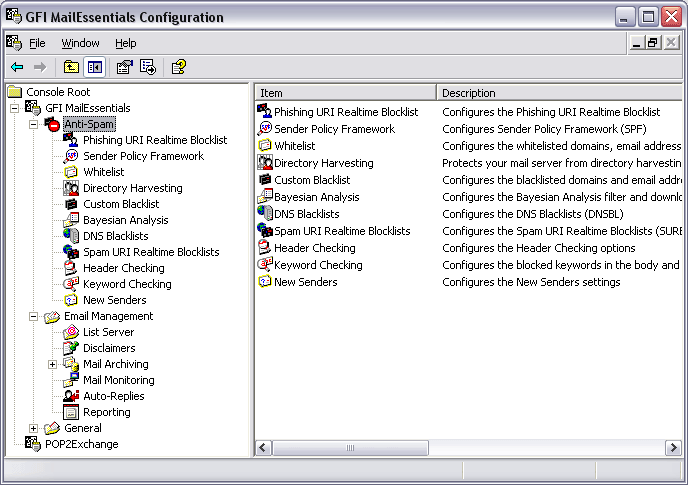Click New Senders icon in the tree
688x485 pixels.
71,300
